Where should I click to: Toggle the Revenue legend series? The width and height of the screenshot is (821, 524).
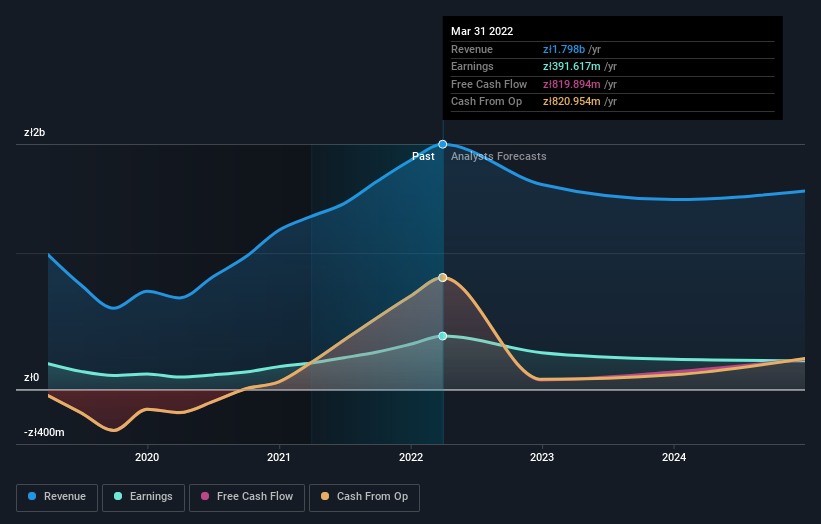57,497
